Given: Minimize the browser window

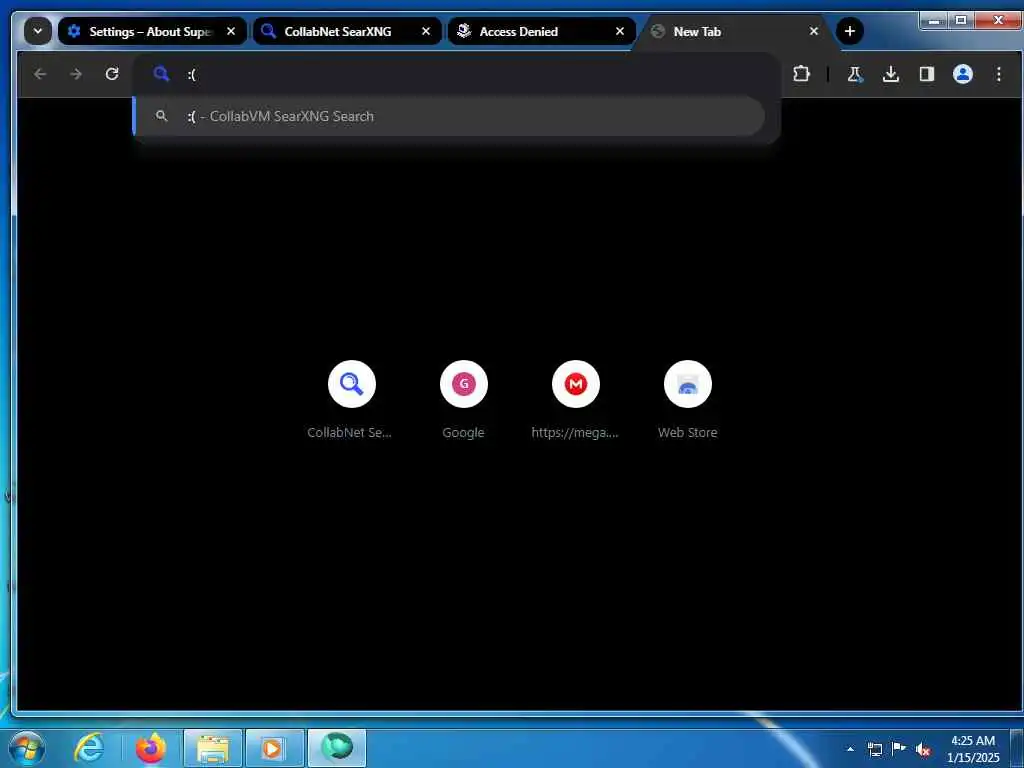Looking at the screenshot, I should (x=934, y=20).
